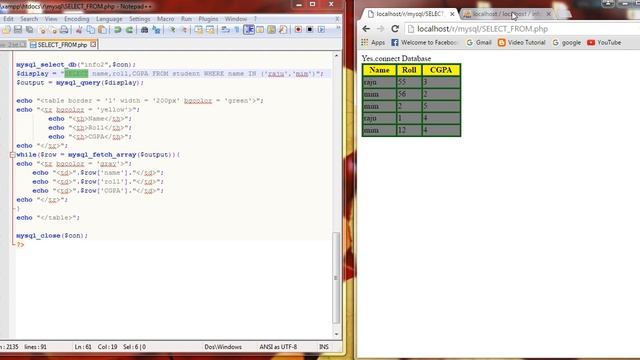The height and width of the screenshot is (360, 640).
Task: Open the Apps bookmark shortcut
Action: point(373,42)
